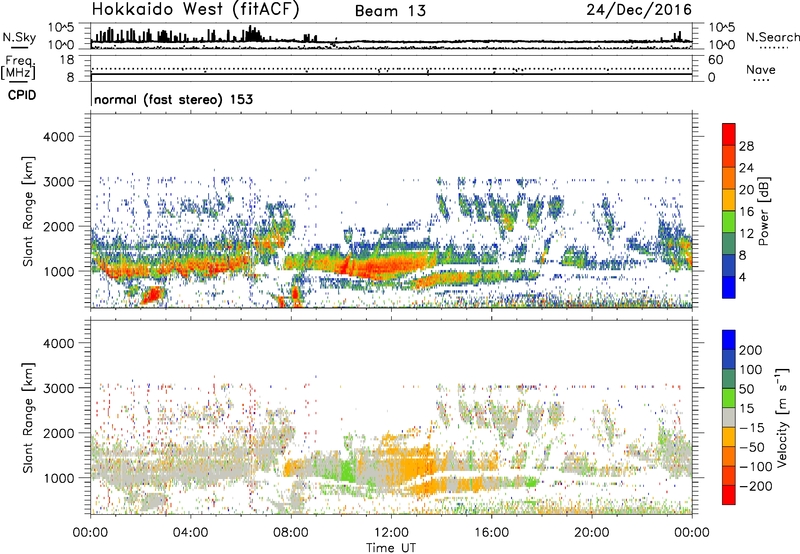This screenshot has width=800, height=554.
Task: Click the date '24/Dec/2016'
Action: [639, 10]
